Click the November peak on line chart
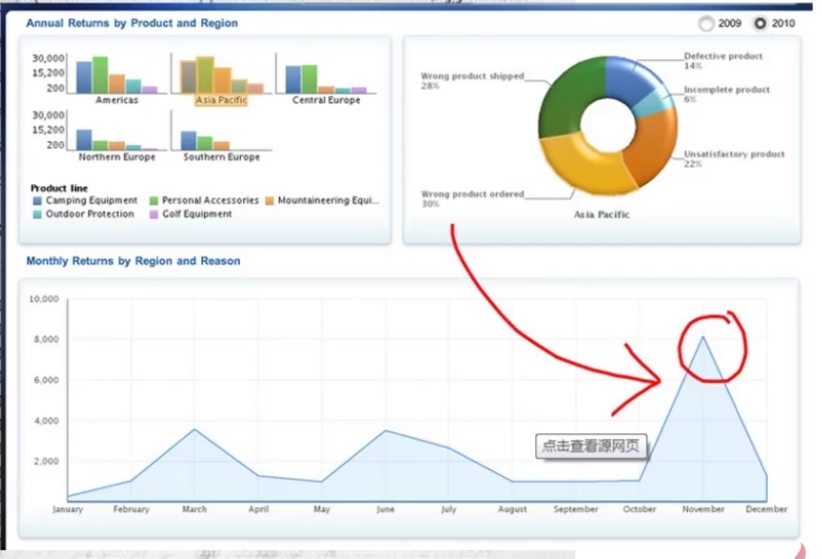This screenshot has width=822, height=559. [703, 337]
